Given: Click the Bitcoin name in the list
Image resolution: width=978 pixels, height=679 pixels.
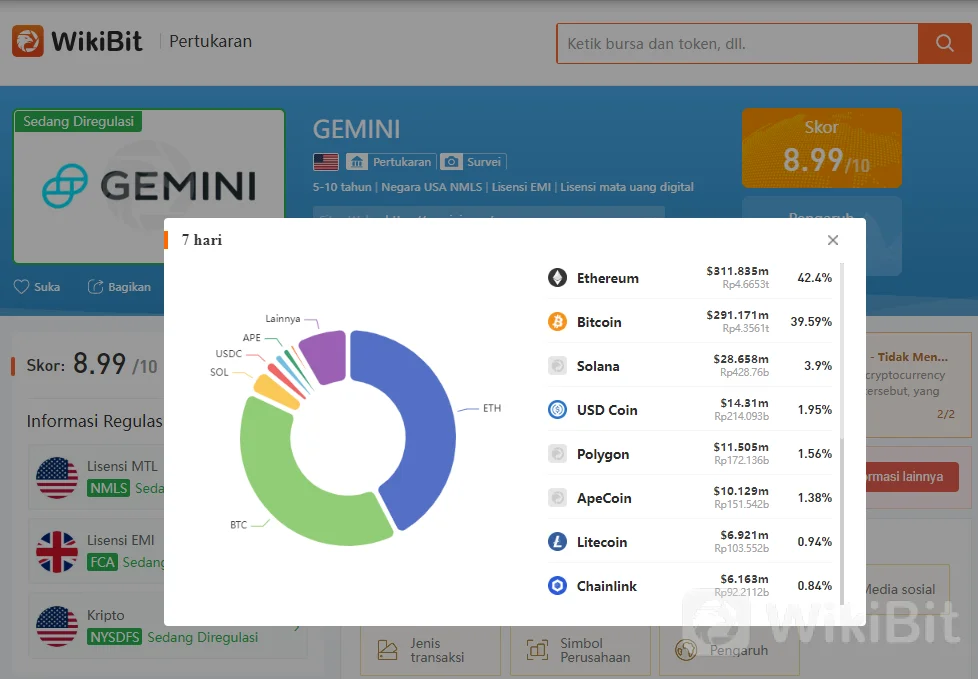Looking at the screenshot, I should [599, 322].
